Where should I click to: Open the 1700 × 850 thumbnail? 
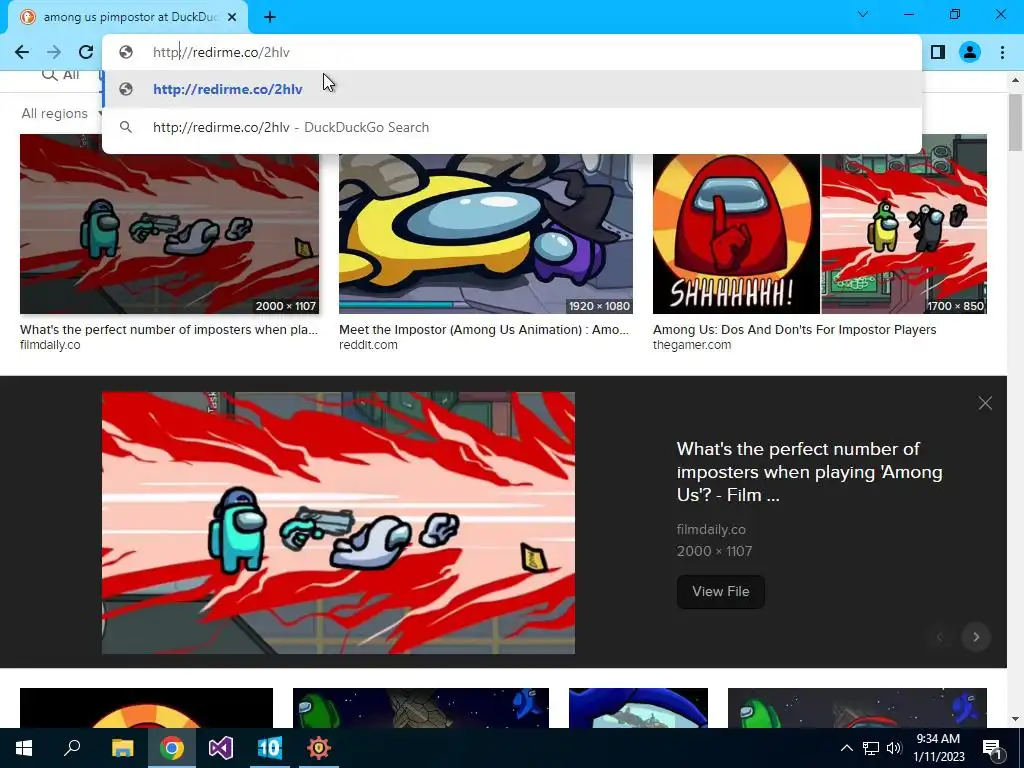(904, 234)
